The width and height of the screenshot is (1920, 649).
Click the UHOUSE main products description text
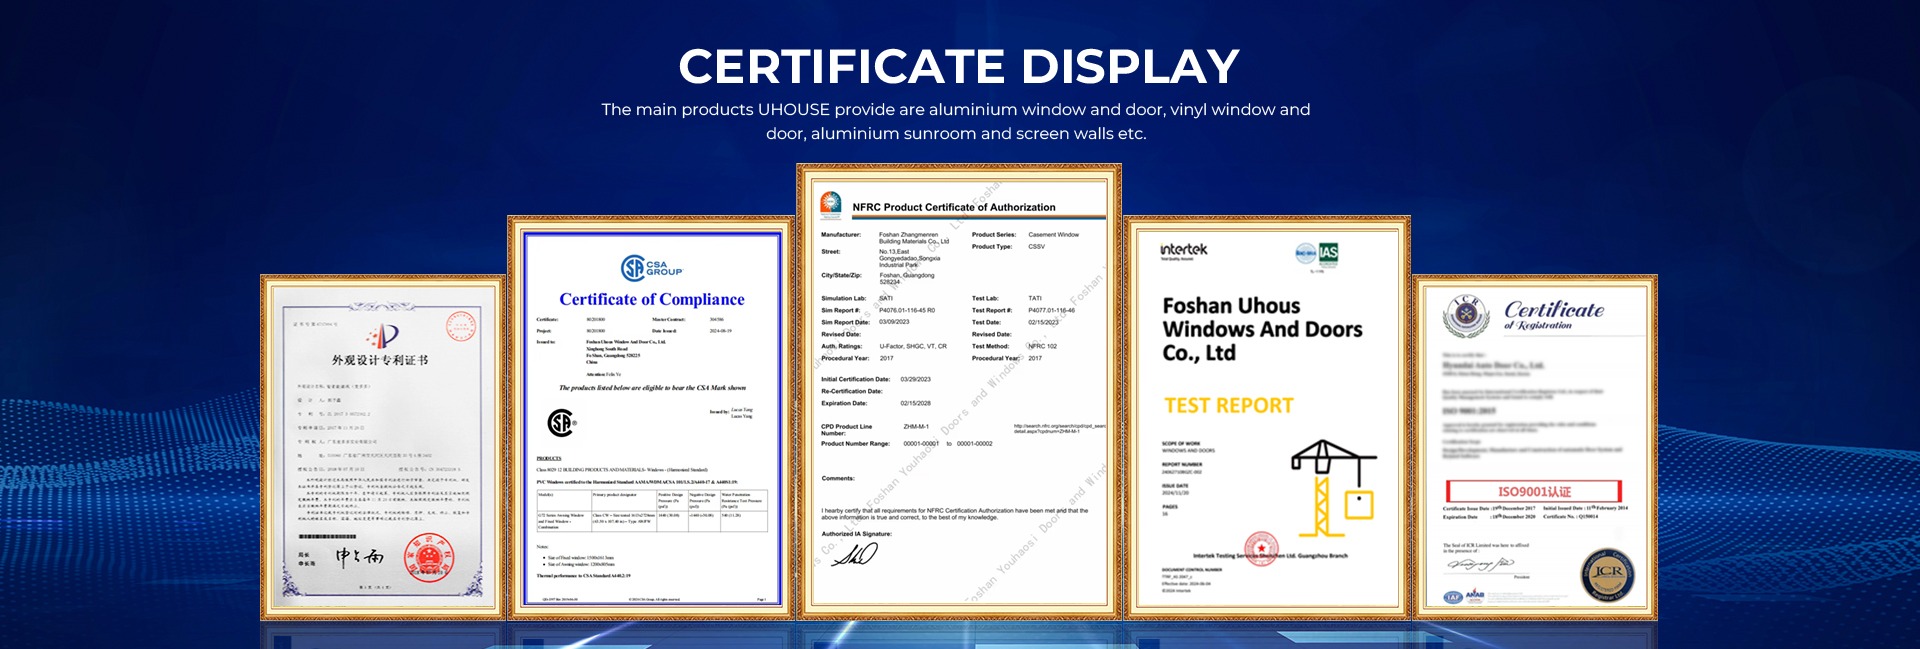pos(956,121)
